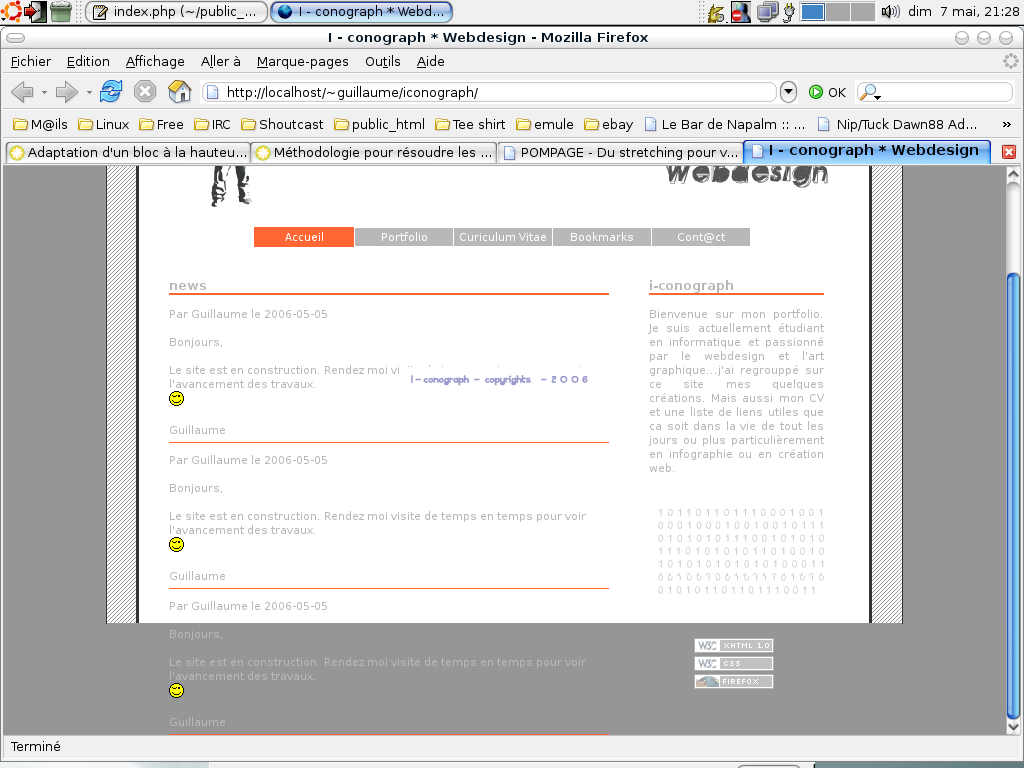Click the clock showing dim 7 mai

tap(963, 12)
